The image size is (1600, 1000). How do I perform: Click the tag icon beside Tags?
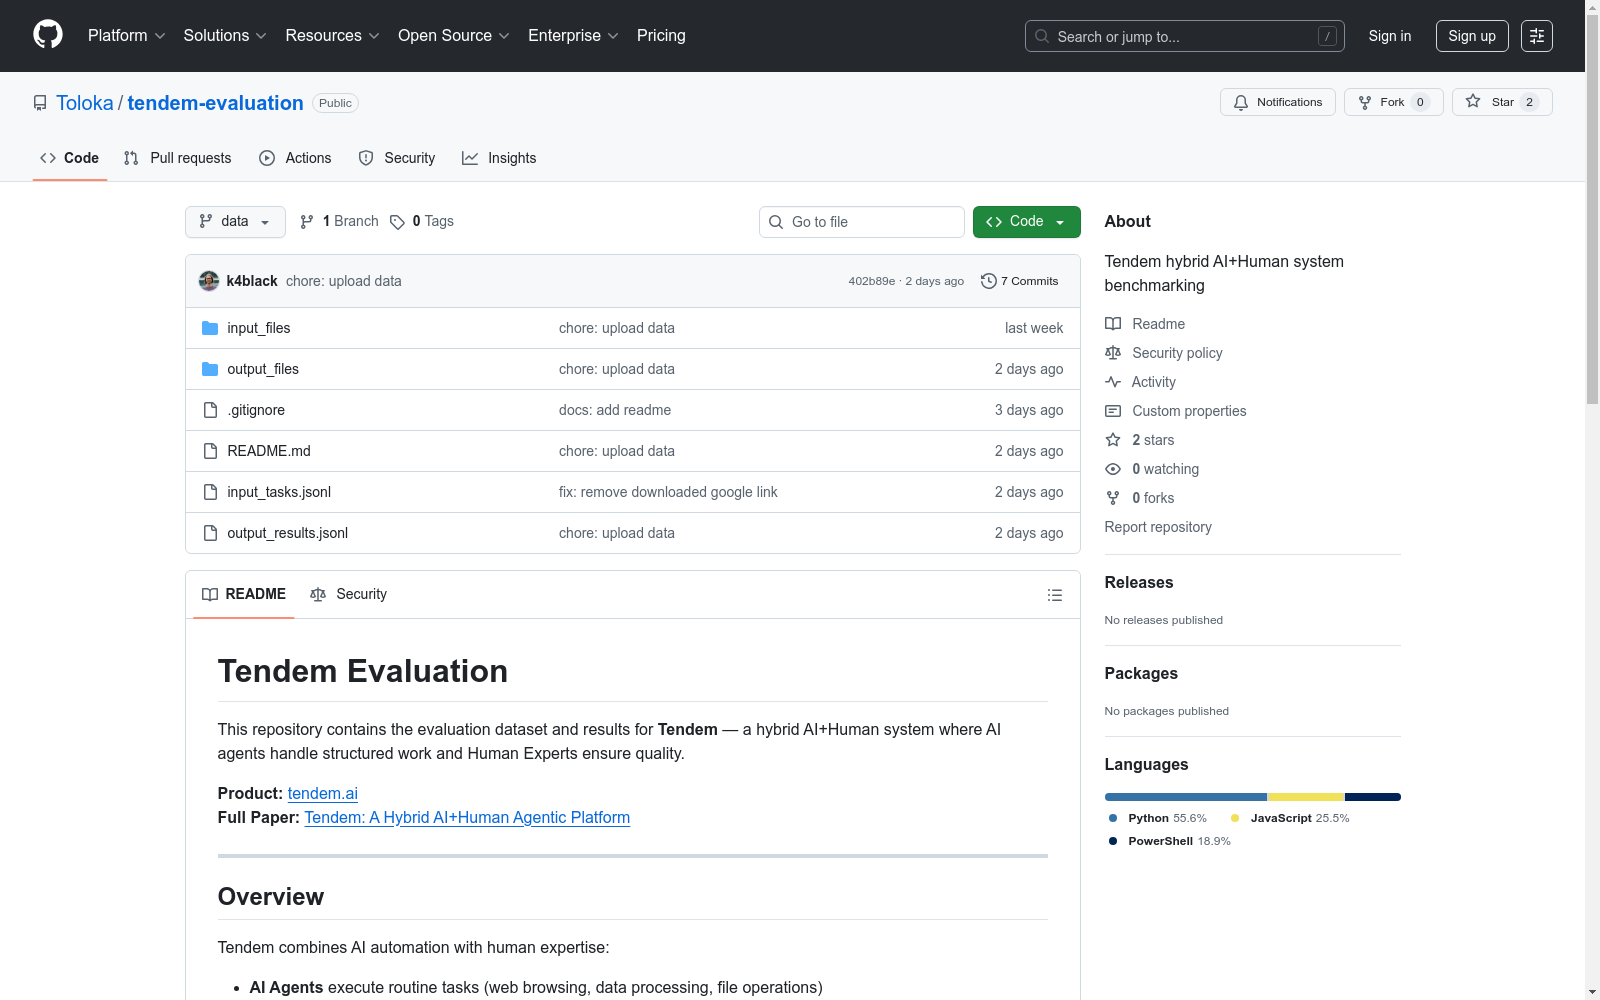pos(397,222)
